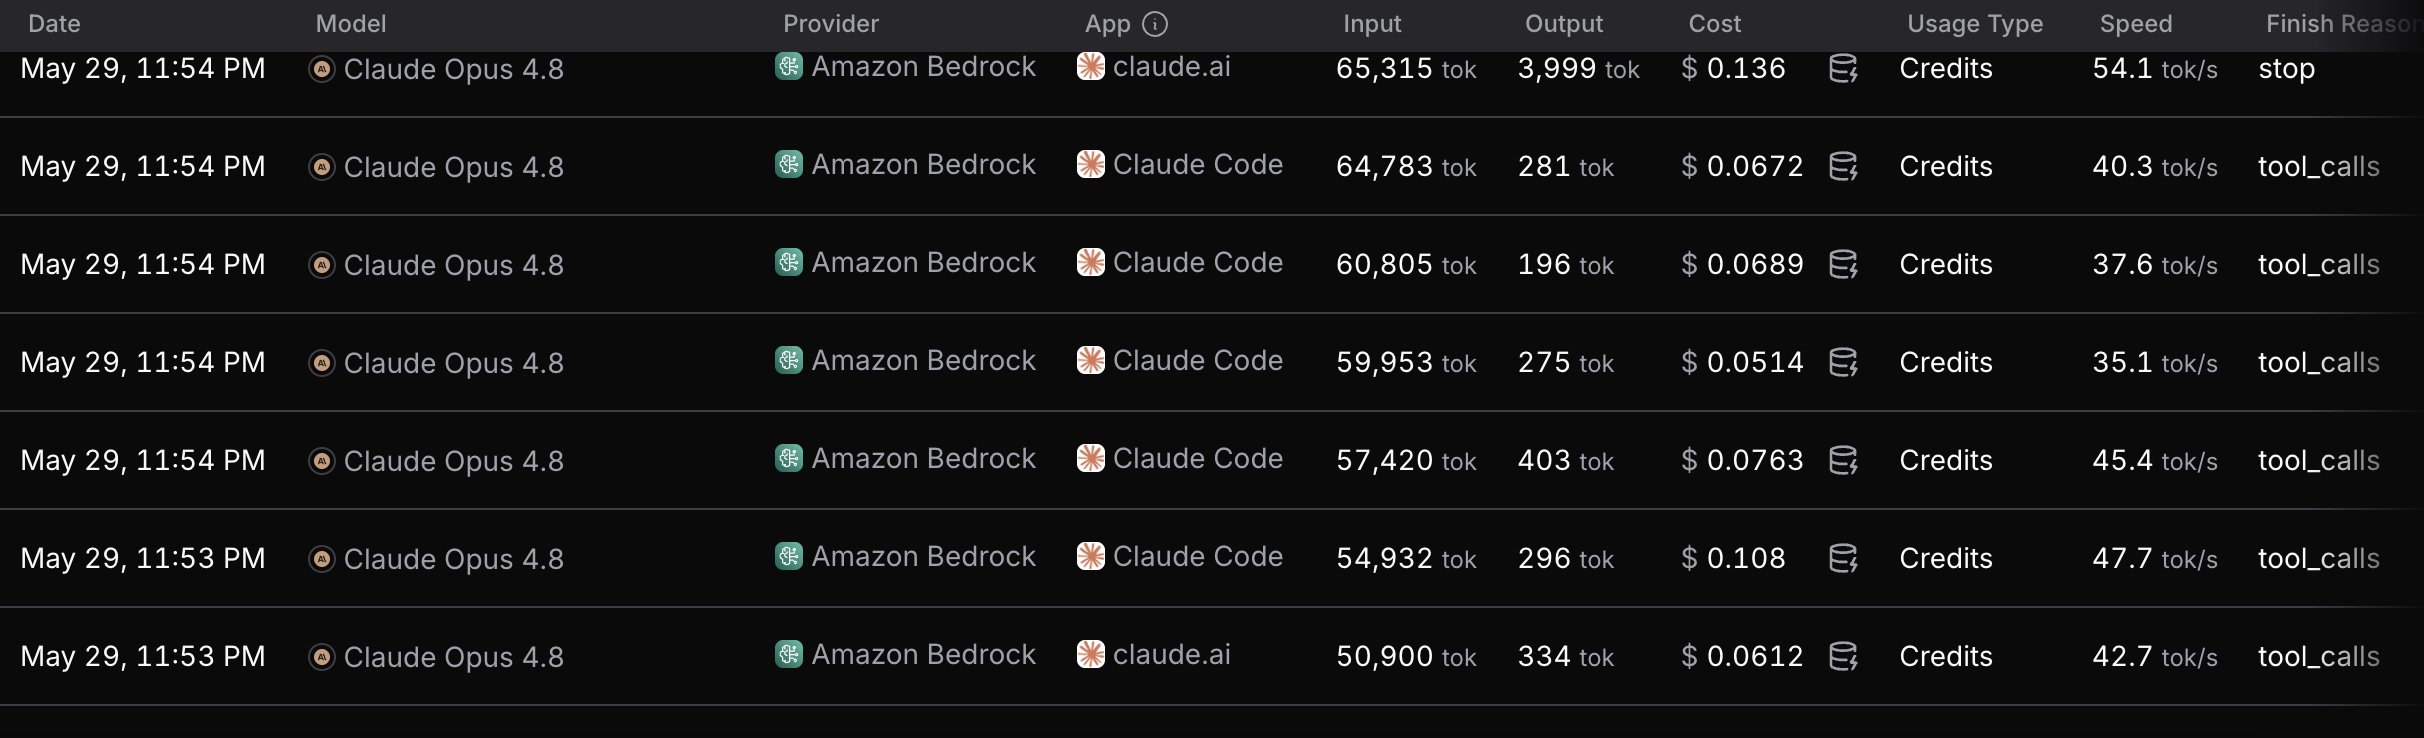Click the Amazon Bedrock icon in the 65,315 tok row
The image size is (2424, 738).
pos(789,66)
